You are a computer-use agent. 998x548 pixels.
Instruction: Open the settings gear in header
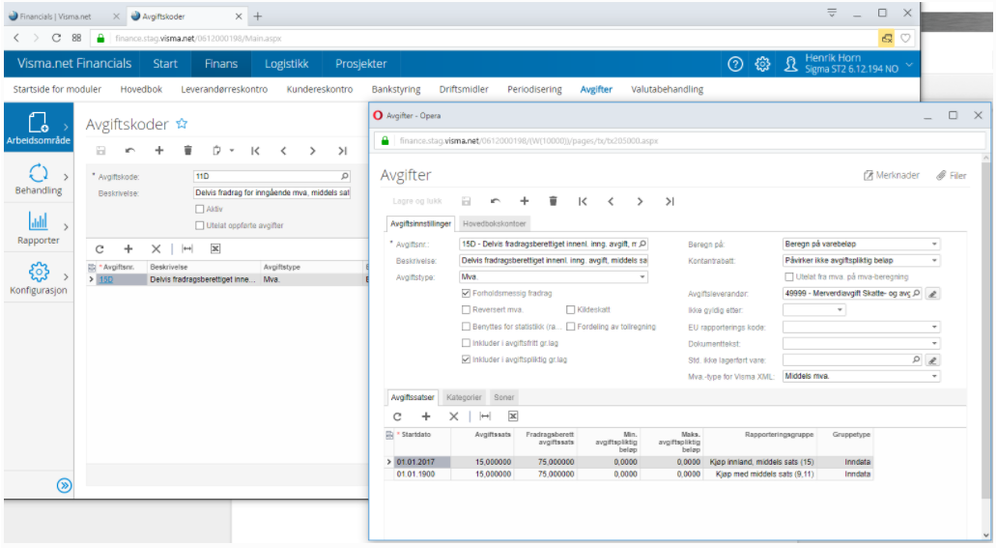click(762, 64)
